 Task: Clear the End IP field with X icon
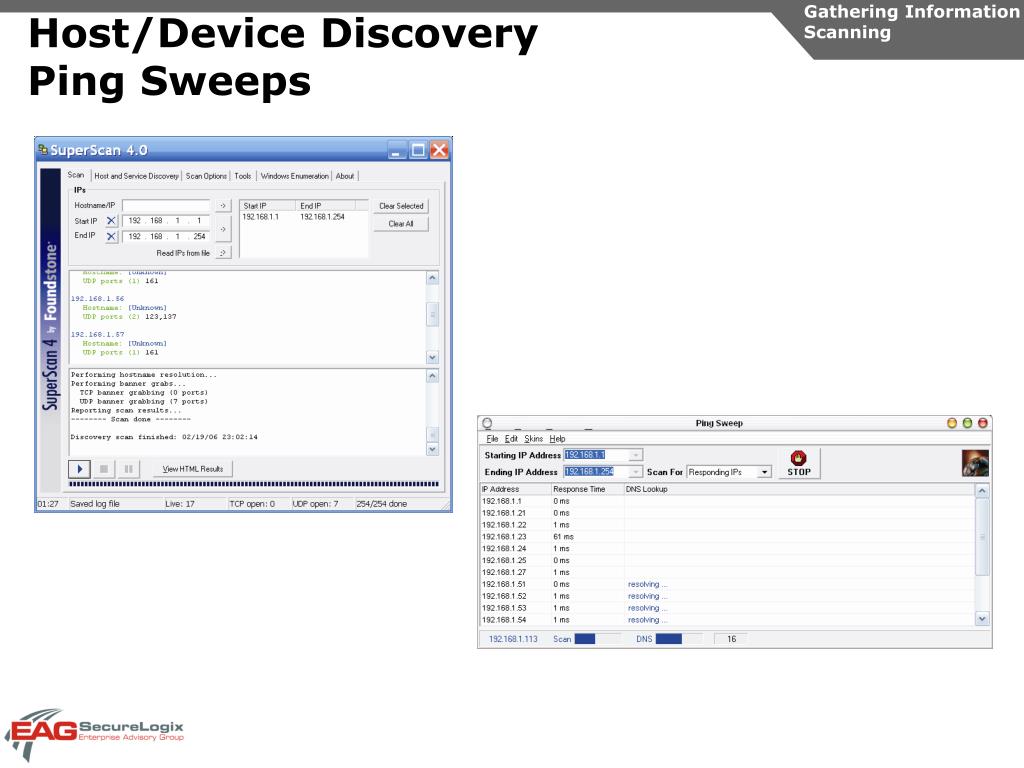(x=111, y=236)
